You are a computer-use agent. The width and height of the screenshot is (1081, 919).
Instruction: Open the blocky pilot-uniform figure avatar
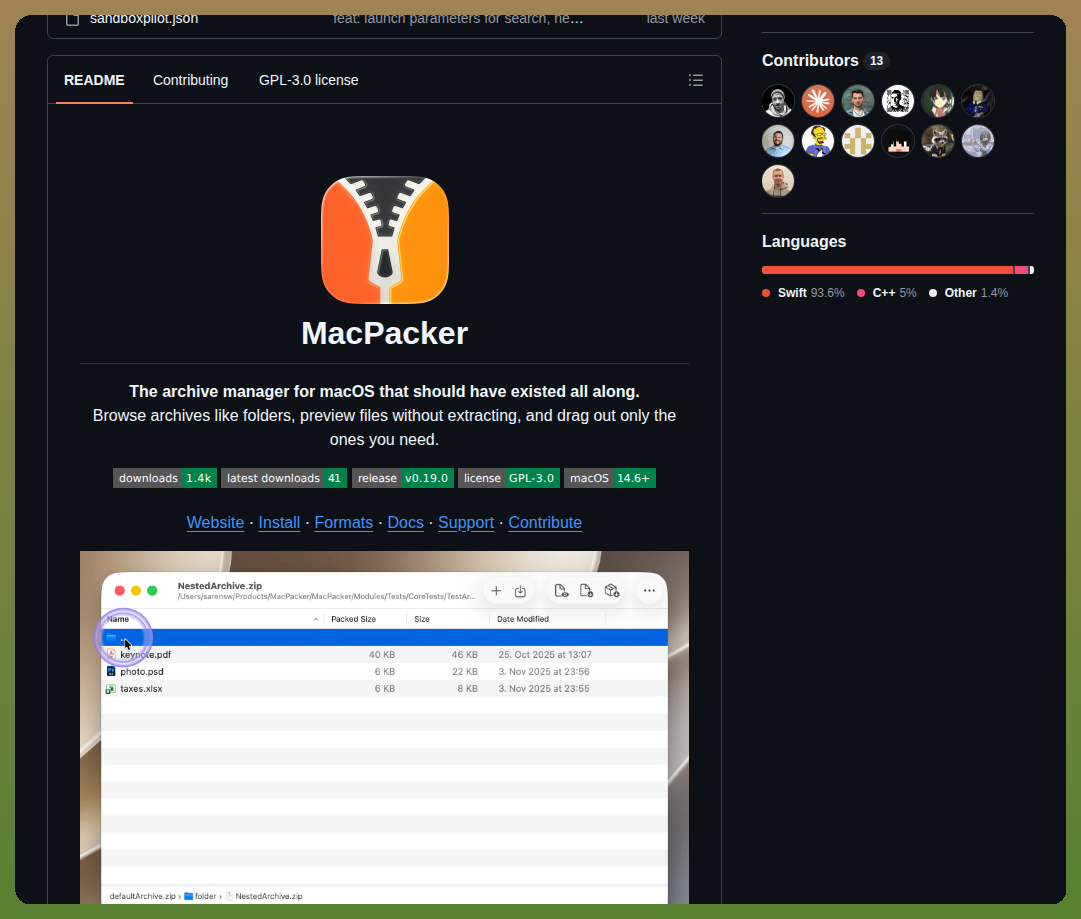pos(978,101)
